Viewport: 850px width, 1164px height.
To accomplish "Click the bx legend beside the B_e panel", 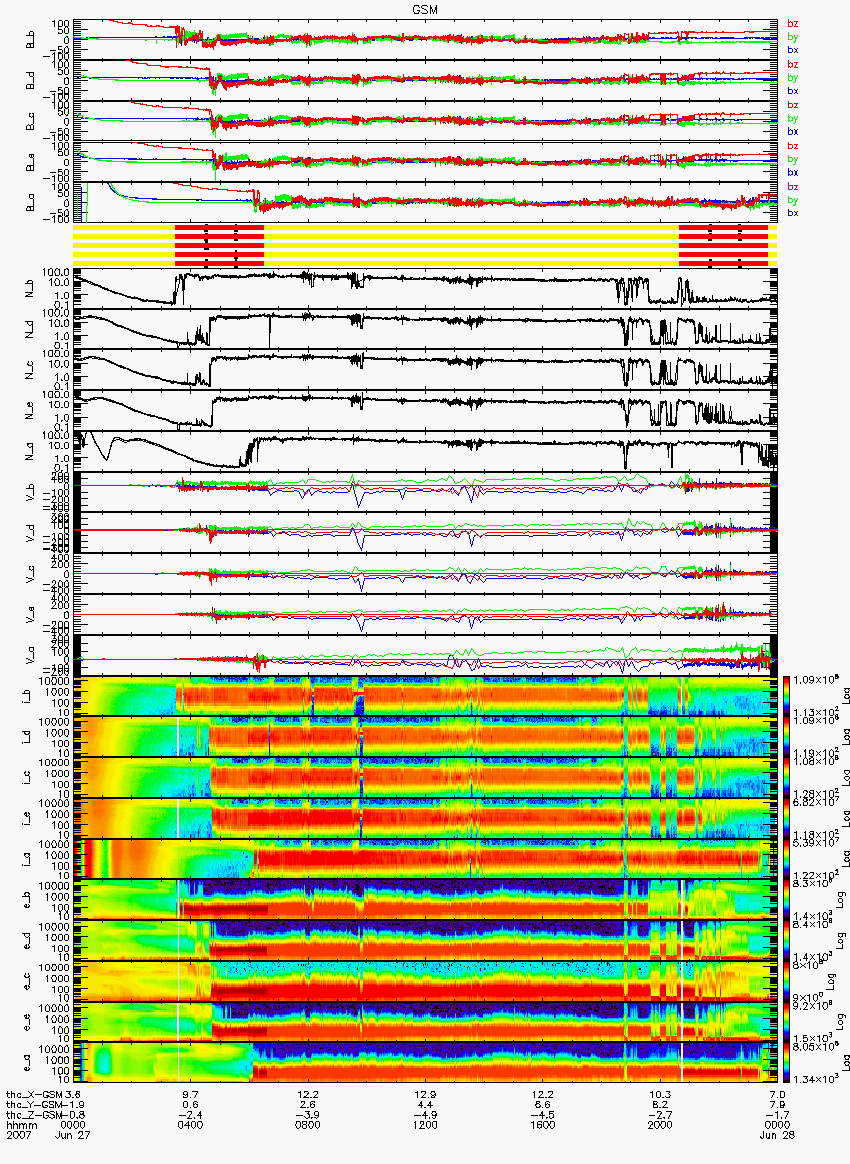I will pos(793,172).
